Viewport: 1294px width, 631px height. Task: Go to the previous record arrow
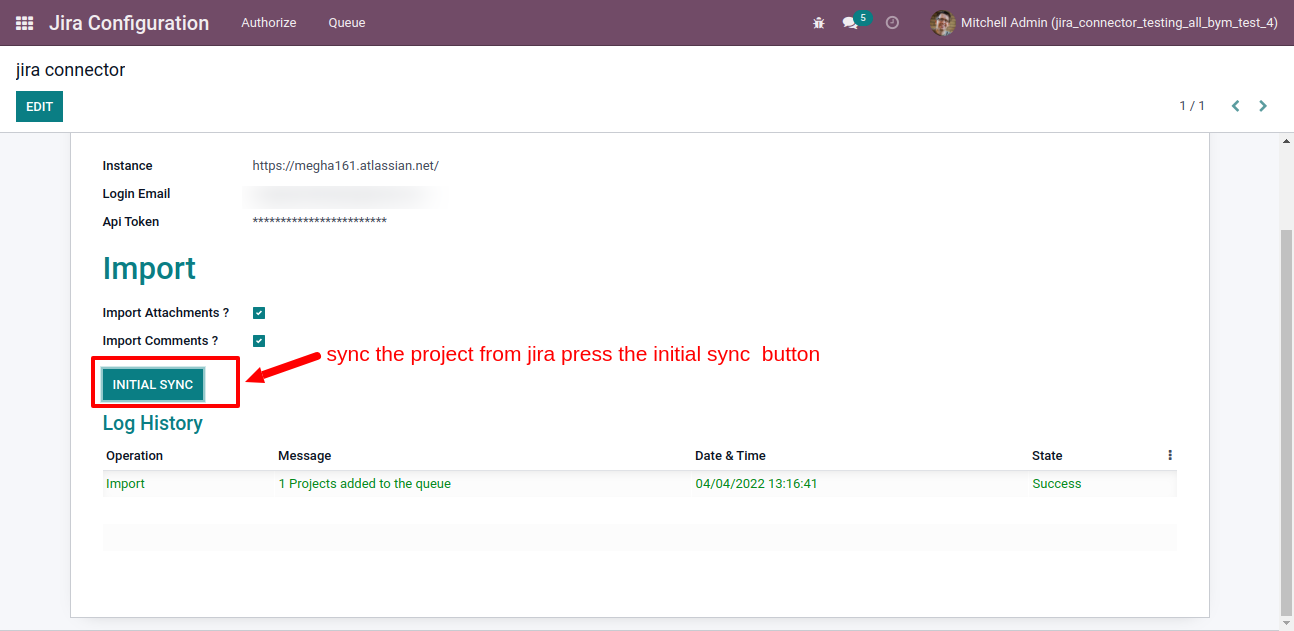click(1236, 106)
